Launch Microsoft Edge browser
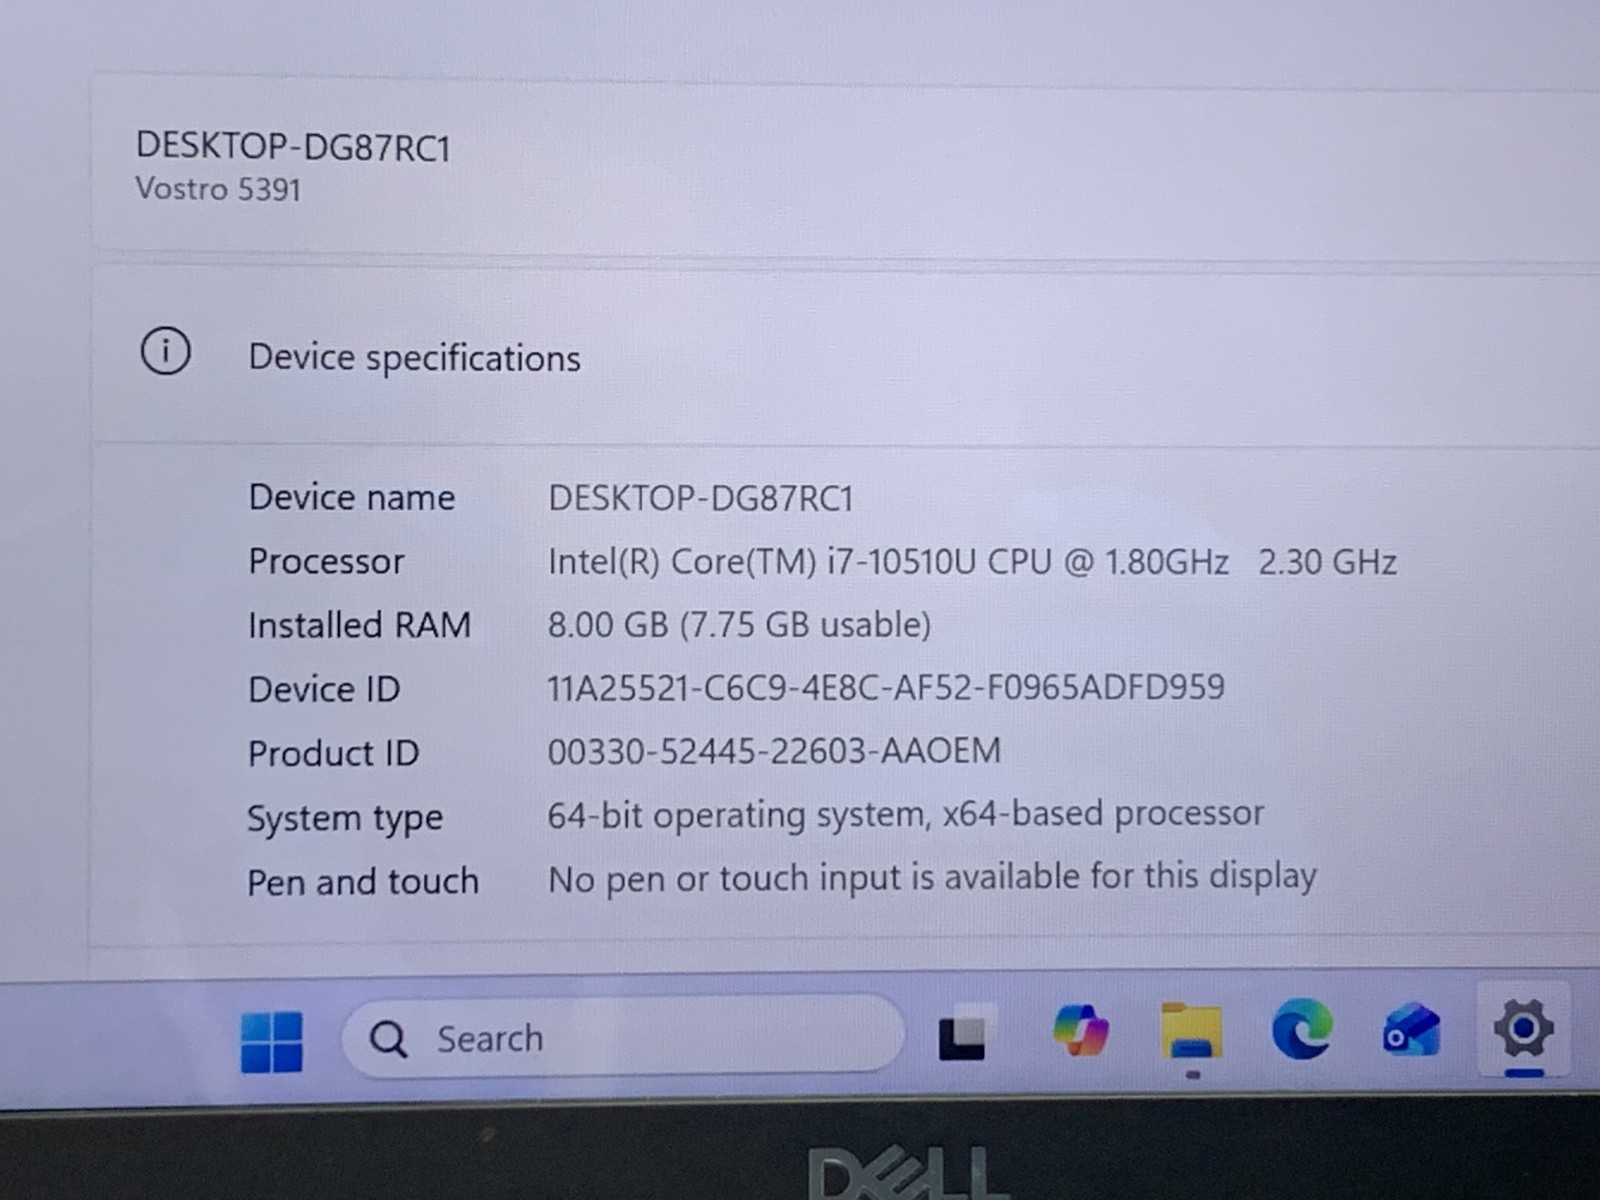The width and height of the screenshot is (1600, 1200). point(1302,1029)
